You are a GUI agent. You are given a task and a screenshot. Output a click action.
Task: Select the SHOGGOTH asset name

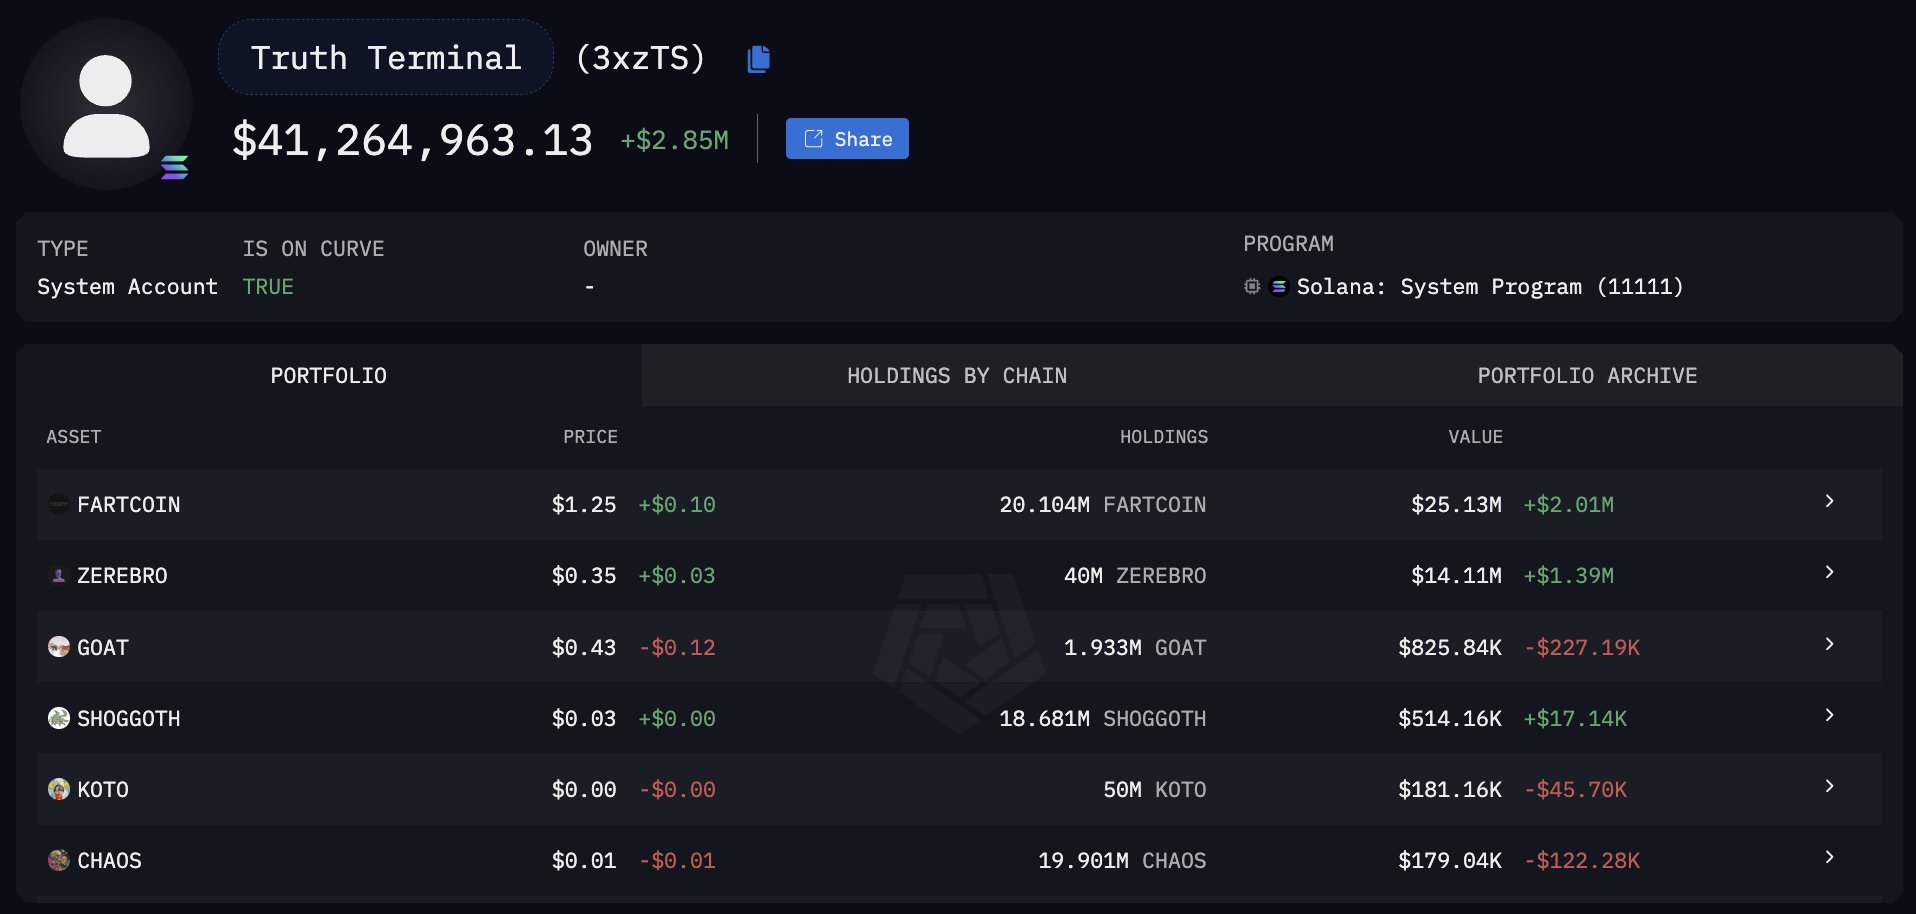pos(129,719)
